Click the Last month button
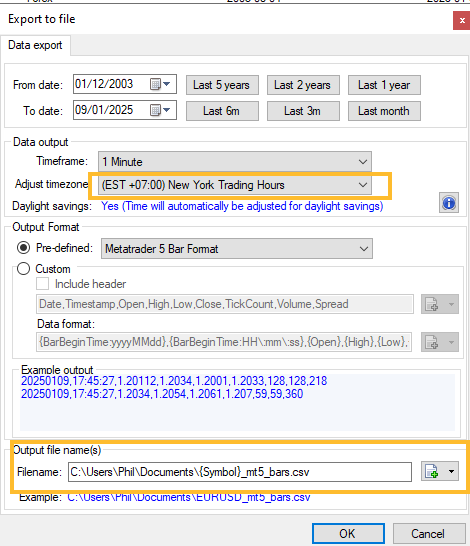Image resolution: width=470 pixels, height=546 pixels. click(384, 111)
